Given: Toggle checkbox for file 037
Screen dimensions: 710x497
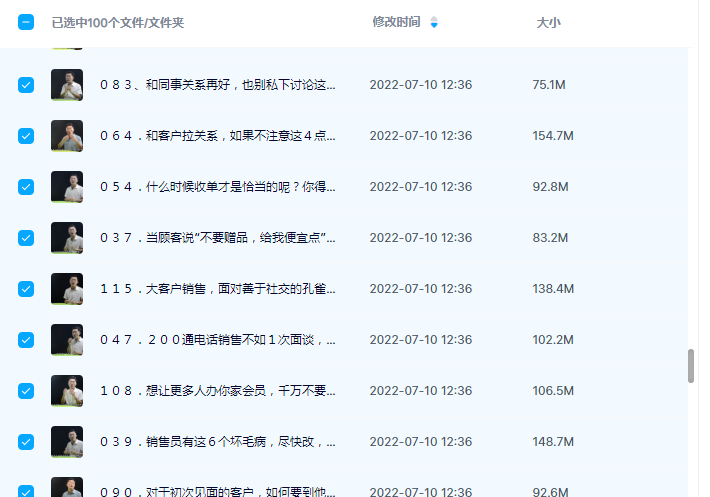Looking at the screenshot, I should [26, 238].
